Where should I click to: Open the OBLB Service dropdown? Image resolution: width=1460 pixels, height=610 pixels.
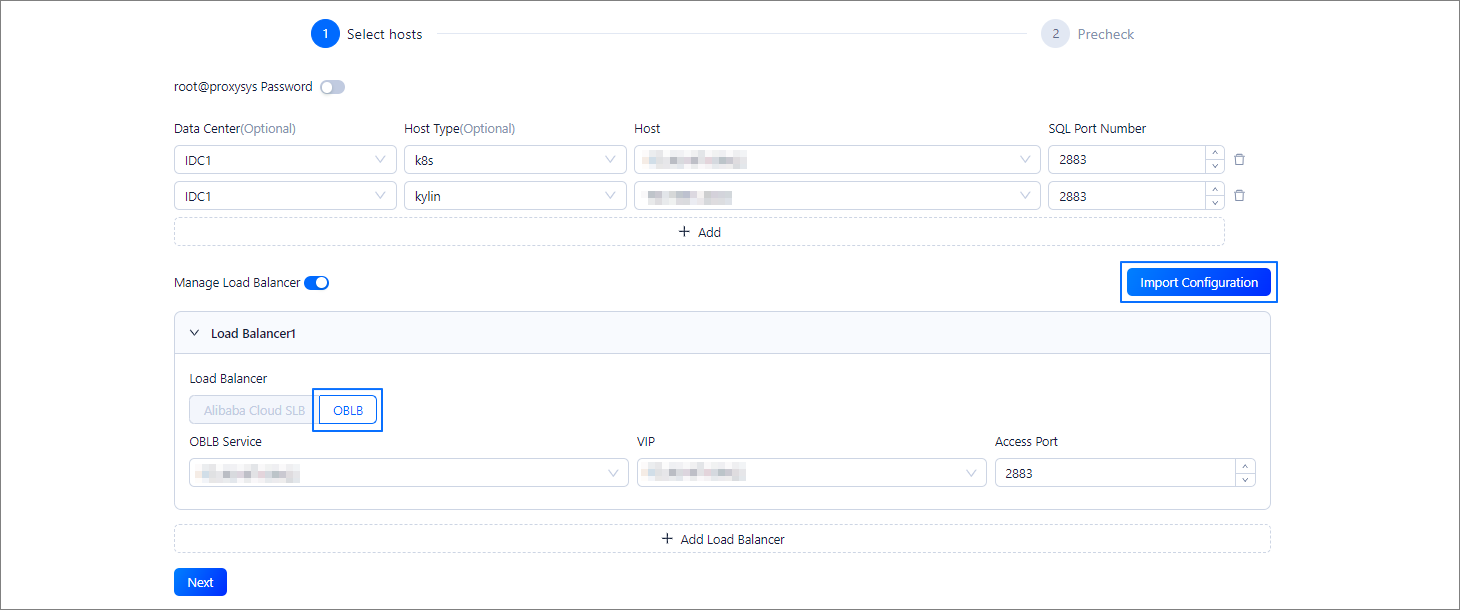click(x=408, y=473)
